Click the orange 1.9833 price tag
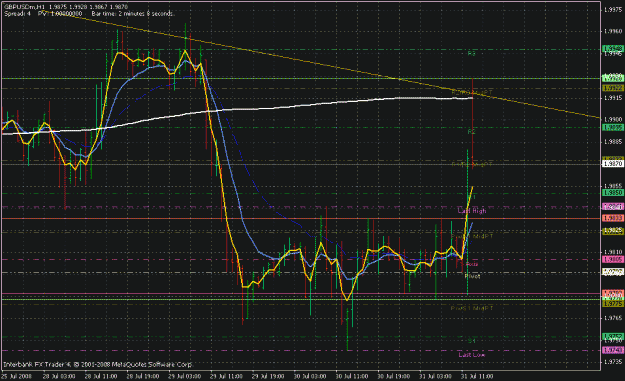 (613, 218)
